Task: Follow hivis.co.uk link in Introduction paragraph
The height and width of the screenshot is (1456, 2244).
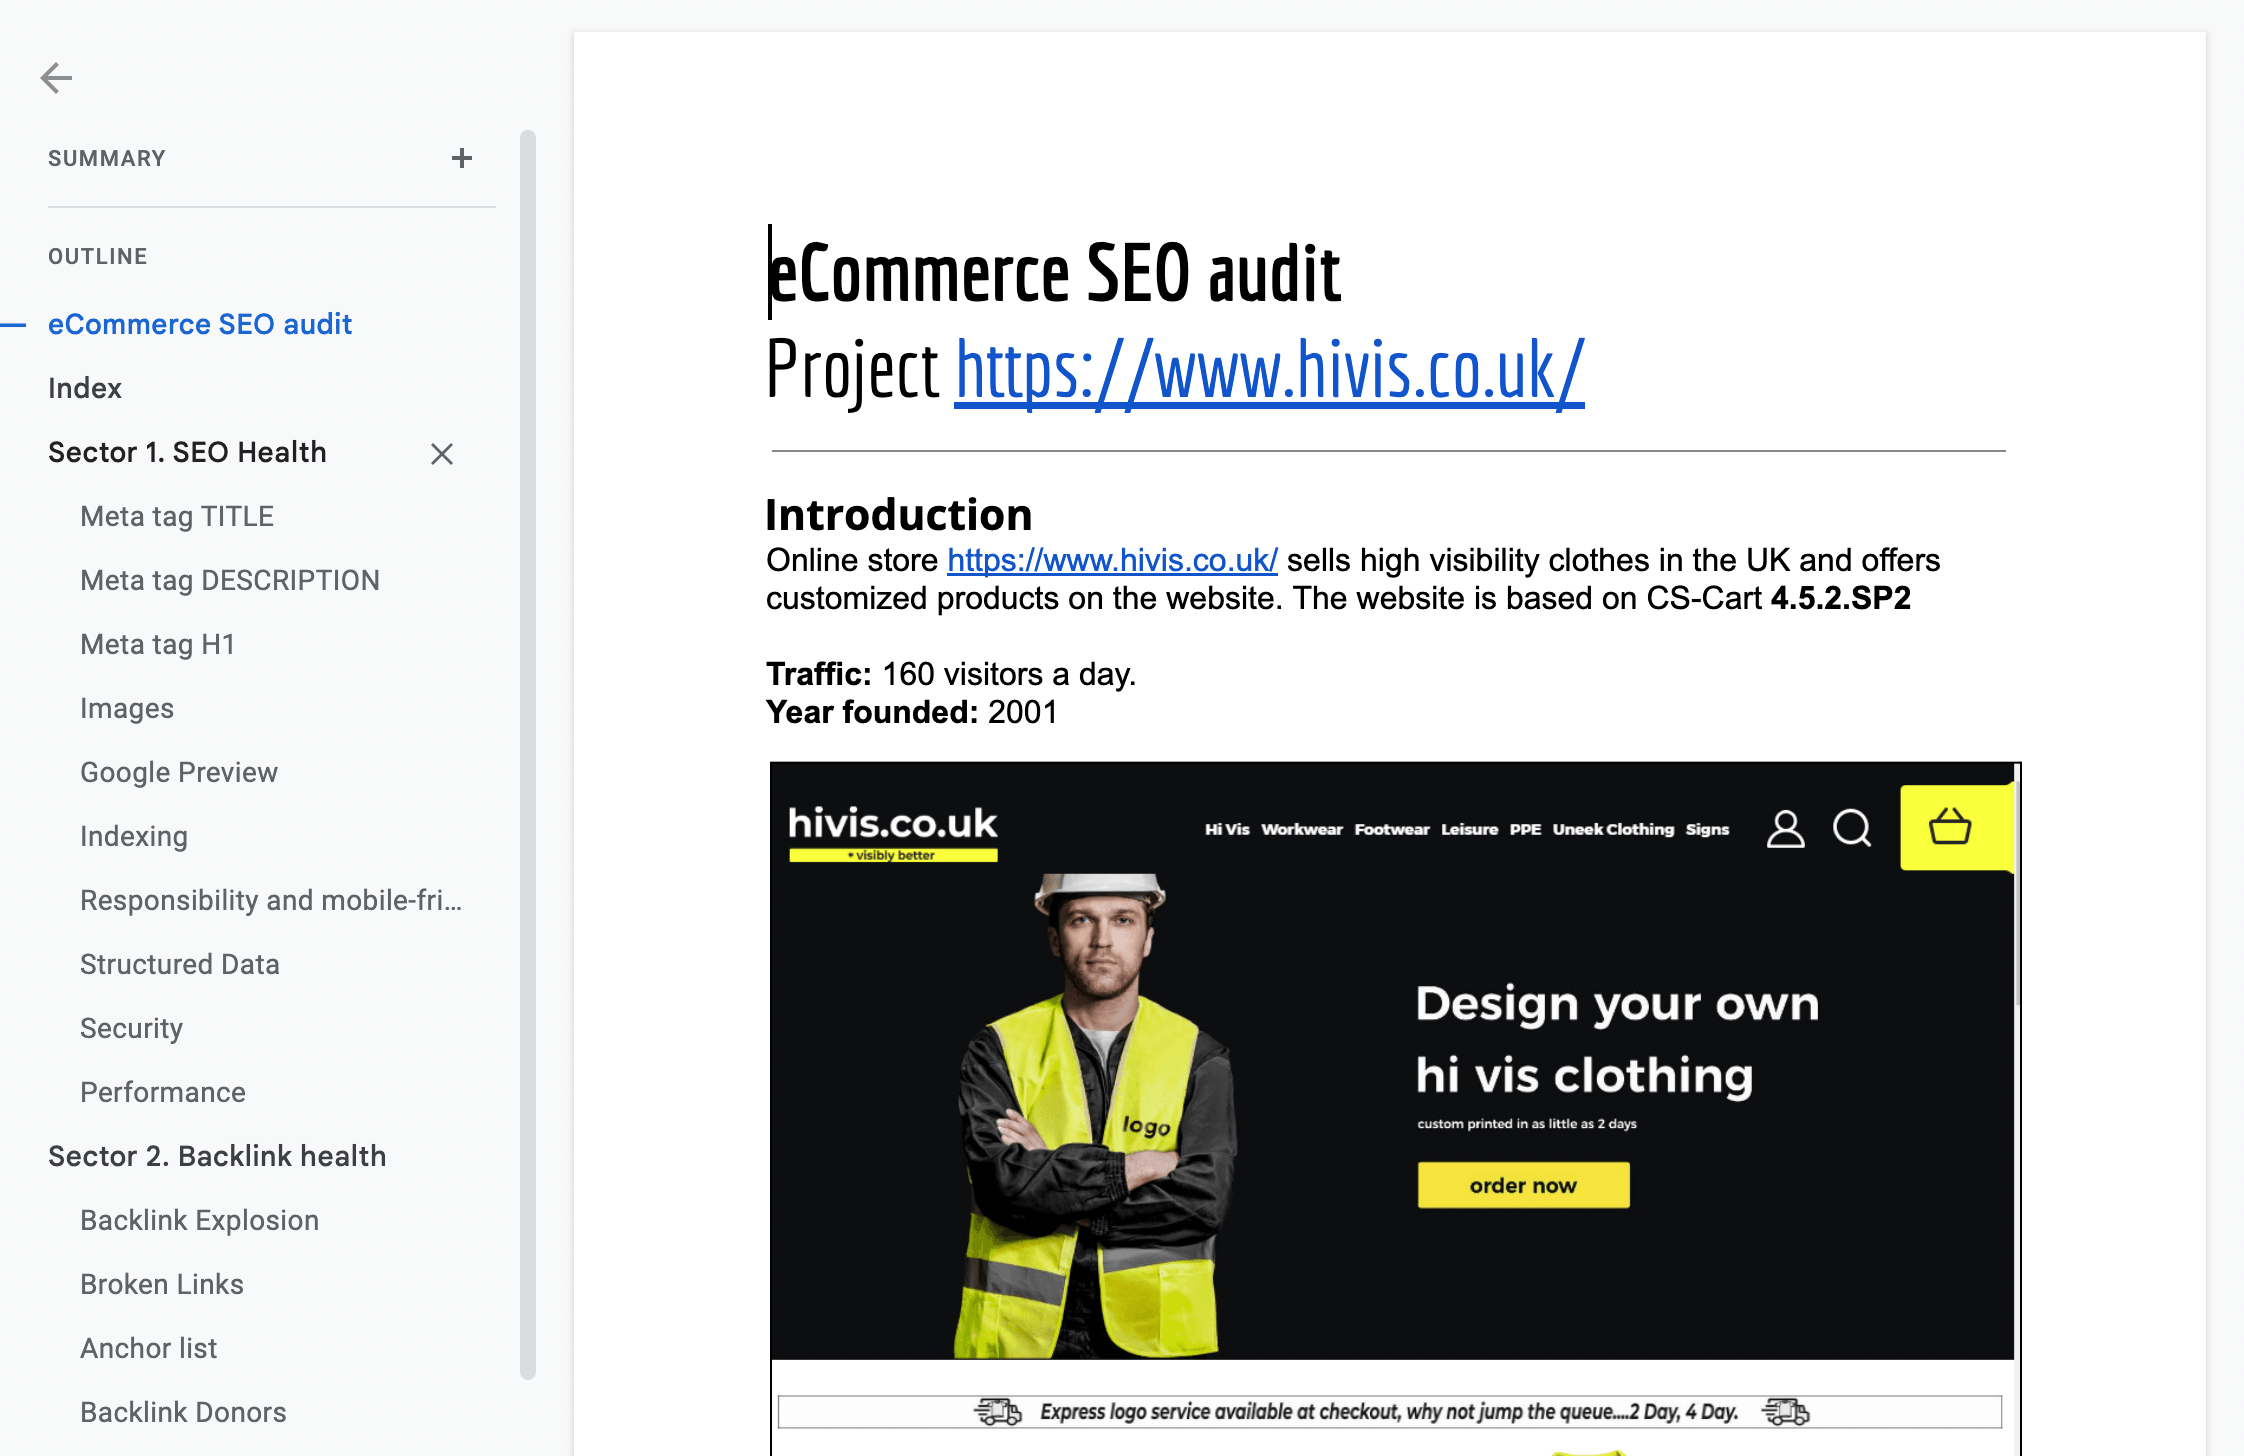Action: pos(1112,560)
